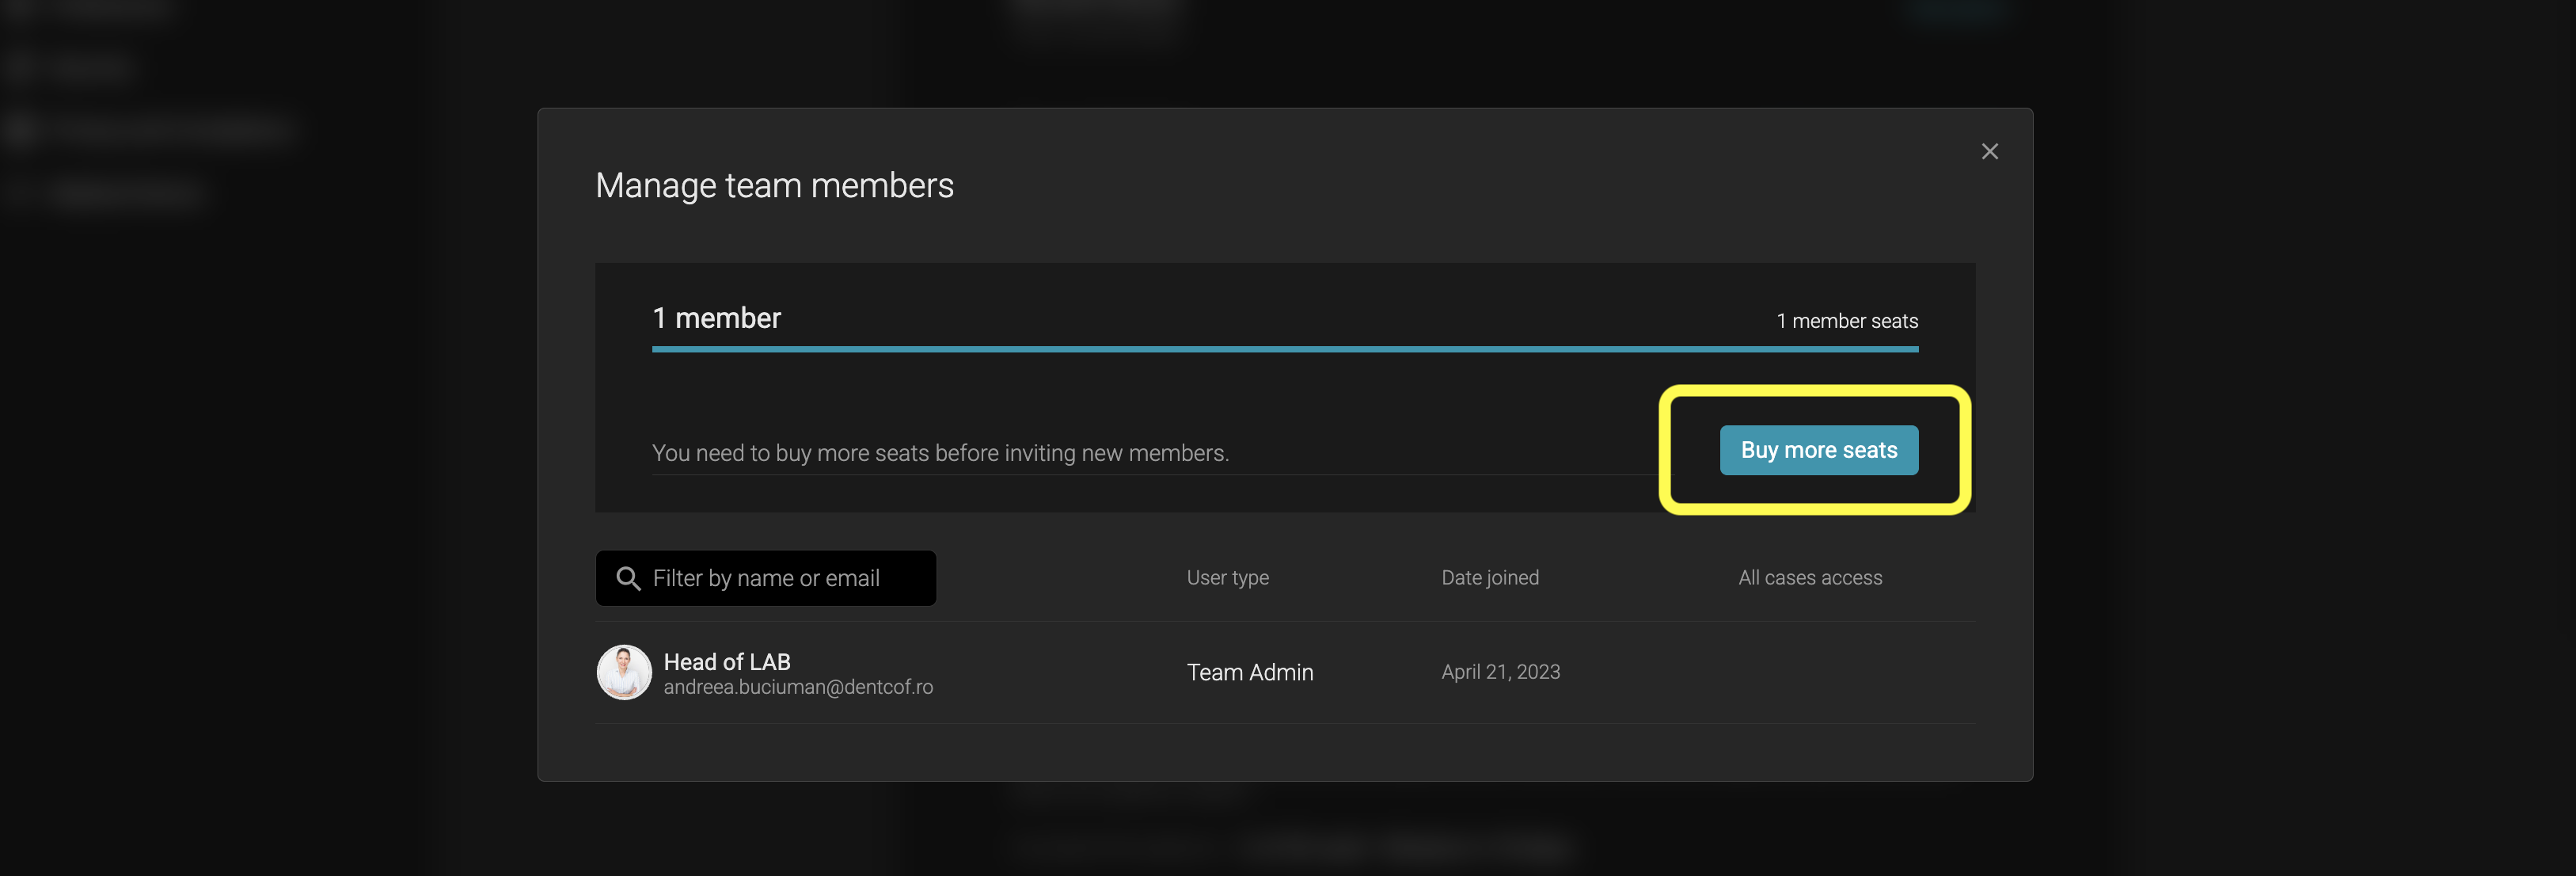2576x876 pixels.
Task: Click the Manage team members title
Action: pyautogui.click(x=774, y=185)
